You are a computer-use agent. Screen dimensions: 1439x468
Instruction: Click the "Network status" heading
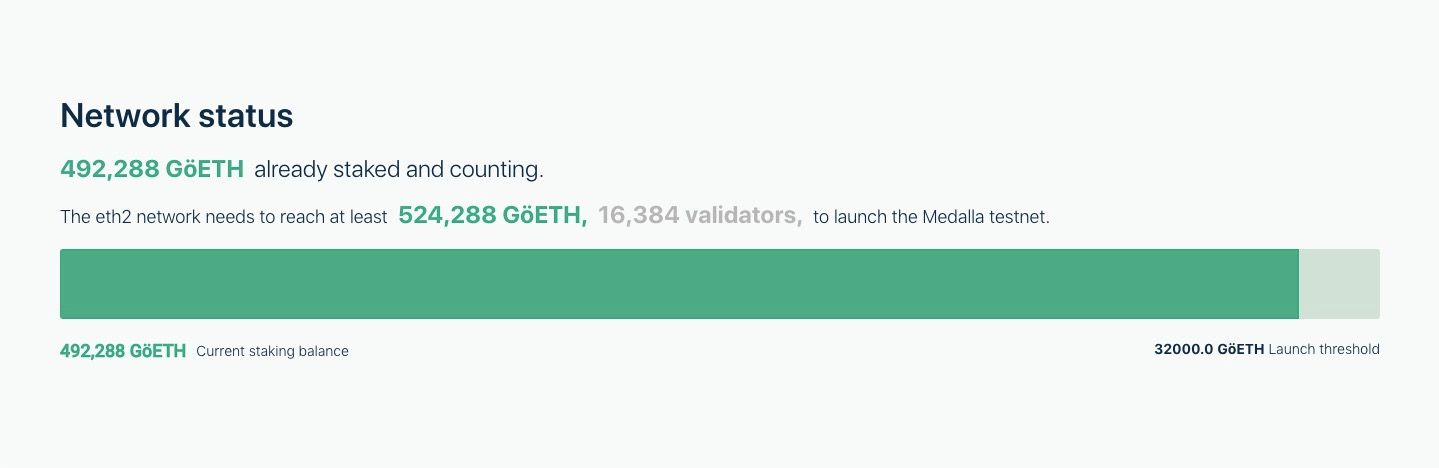176,116
